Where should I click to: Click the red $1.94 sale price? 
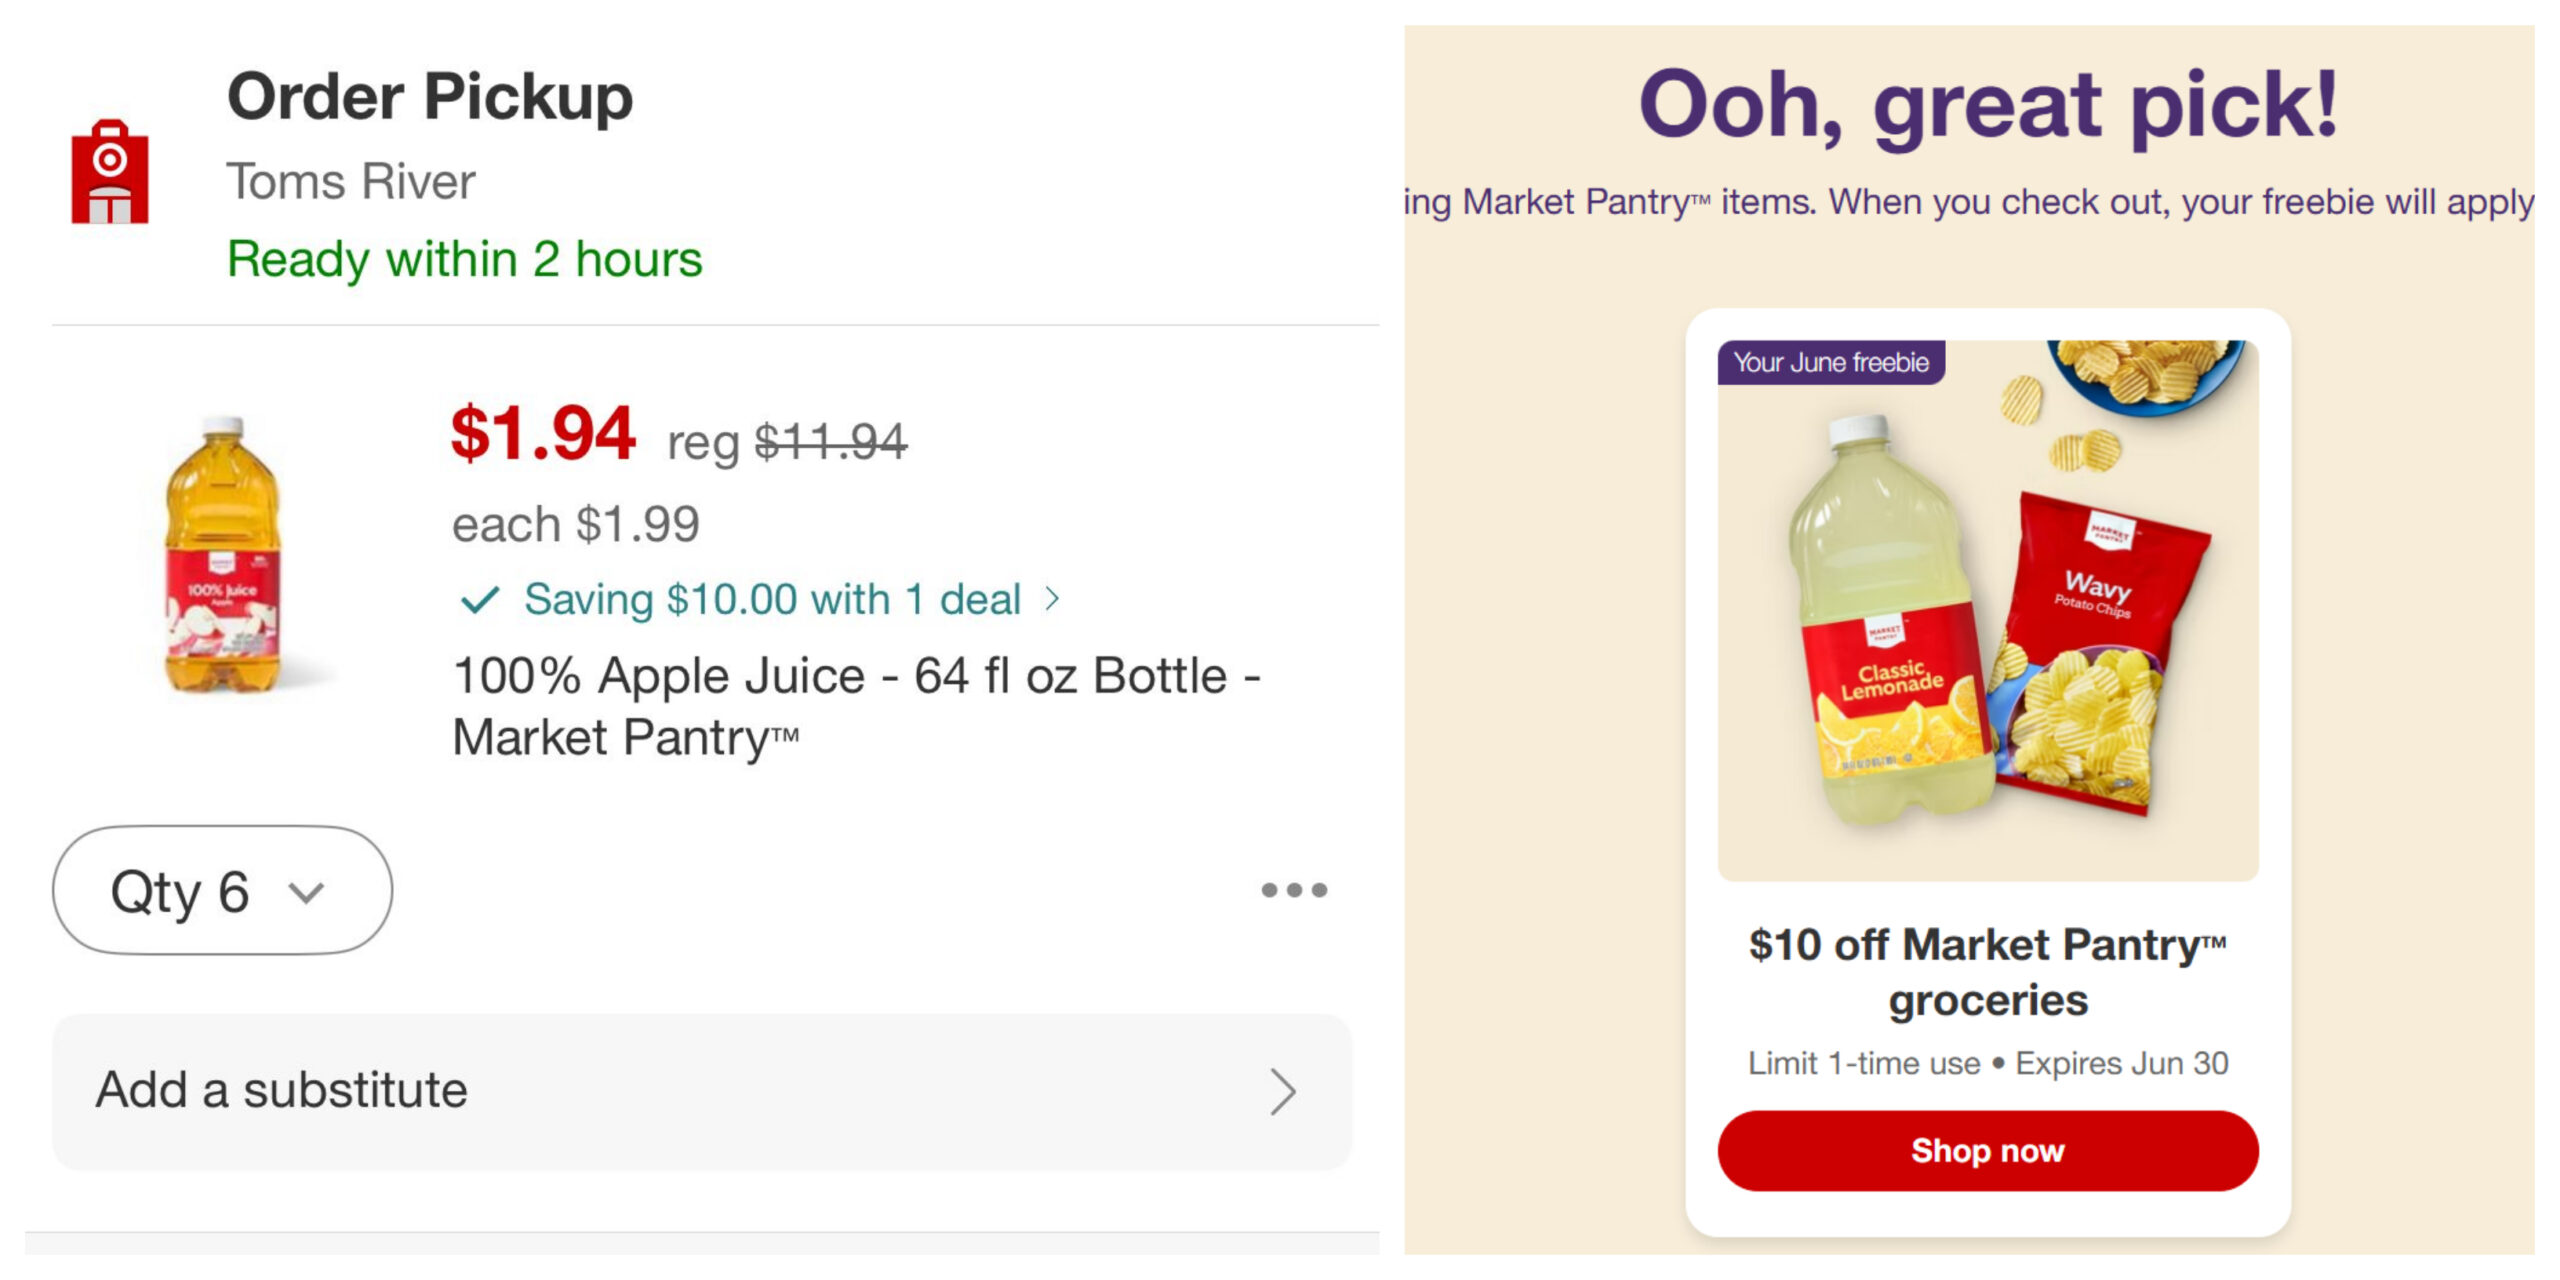point(543,434)
